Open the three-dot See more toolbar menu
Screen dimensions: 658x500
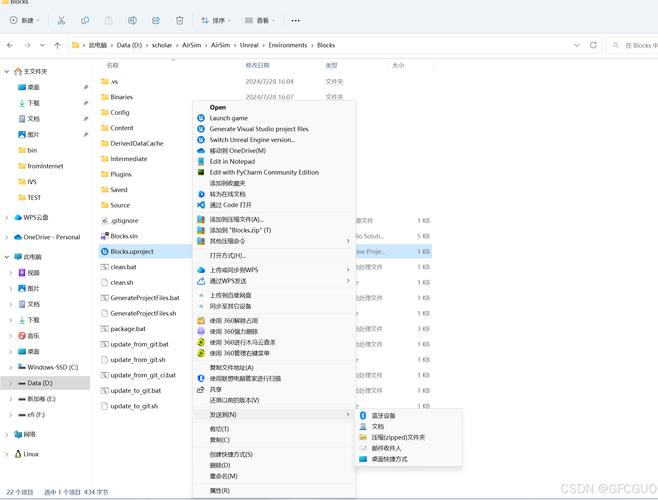coord(295,20)
